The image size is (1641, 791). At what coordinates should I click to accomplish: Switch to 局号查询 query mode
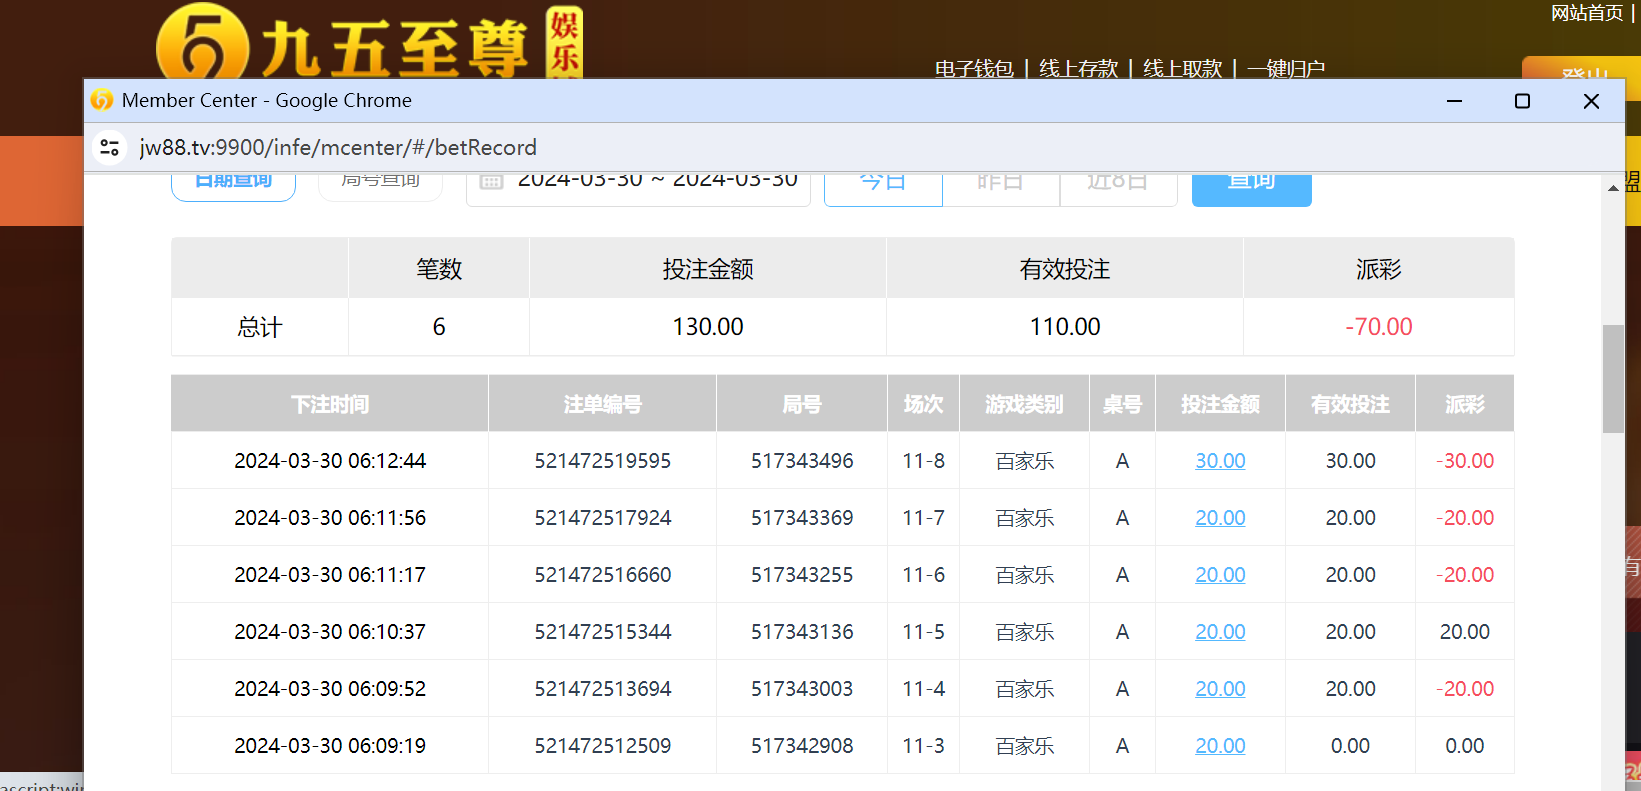(x=380, y=184)
